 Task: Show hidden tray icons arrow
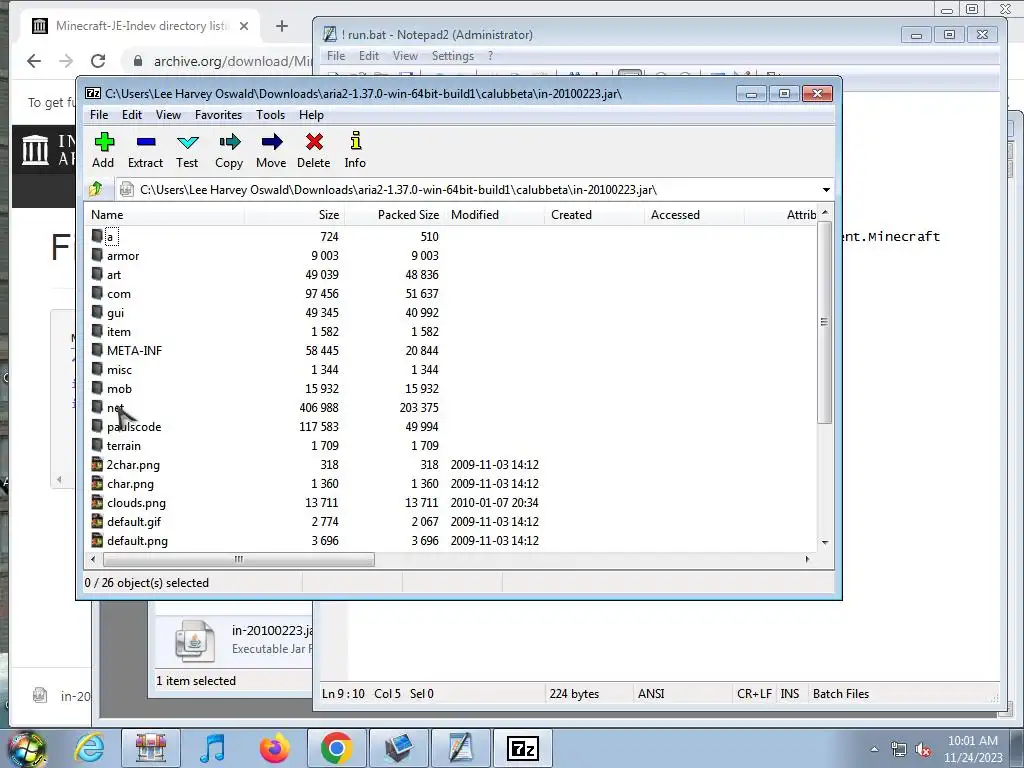[874, 750]
